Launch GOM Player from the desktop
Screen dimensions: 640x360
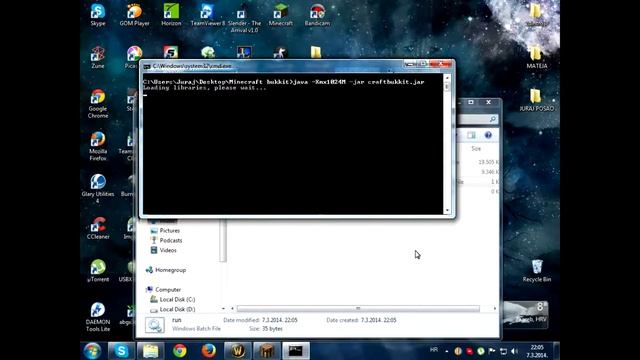(x=134, y=15)
